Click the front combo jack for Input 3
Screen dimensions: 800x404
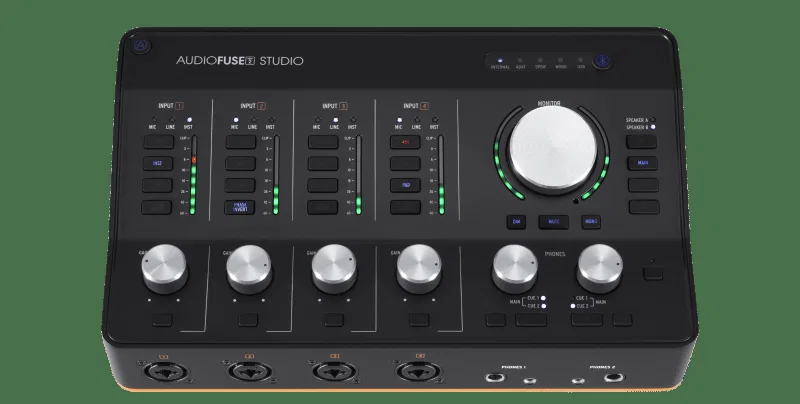334,372
